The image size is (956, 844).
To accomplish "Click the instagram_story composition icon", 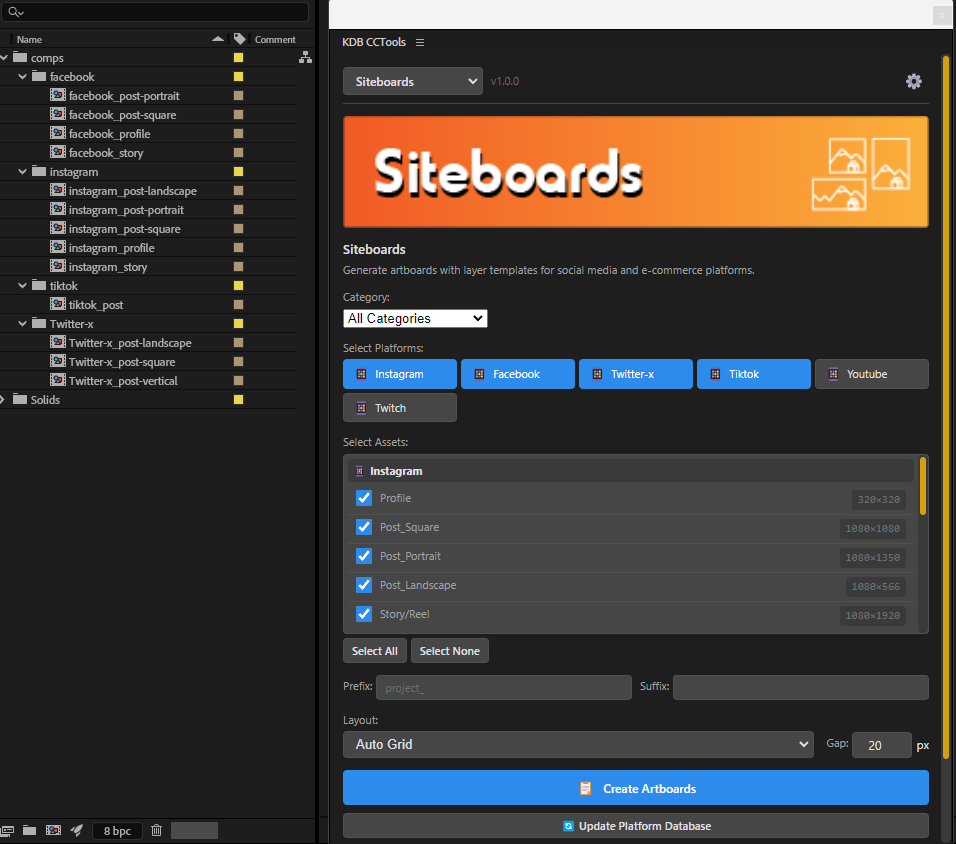I will (x=58, y=266).
